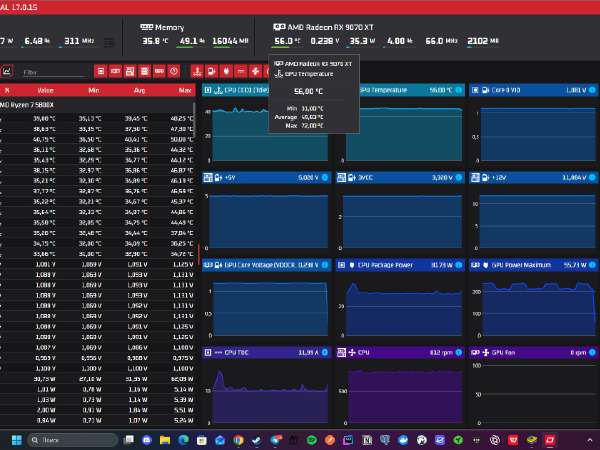The width and height of the screenshot is (600, 450).
Task: Click the blue circle on 3VCC graph
Action: tap(458, 178)
